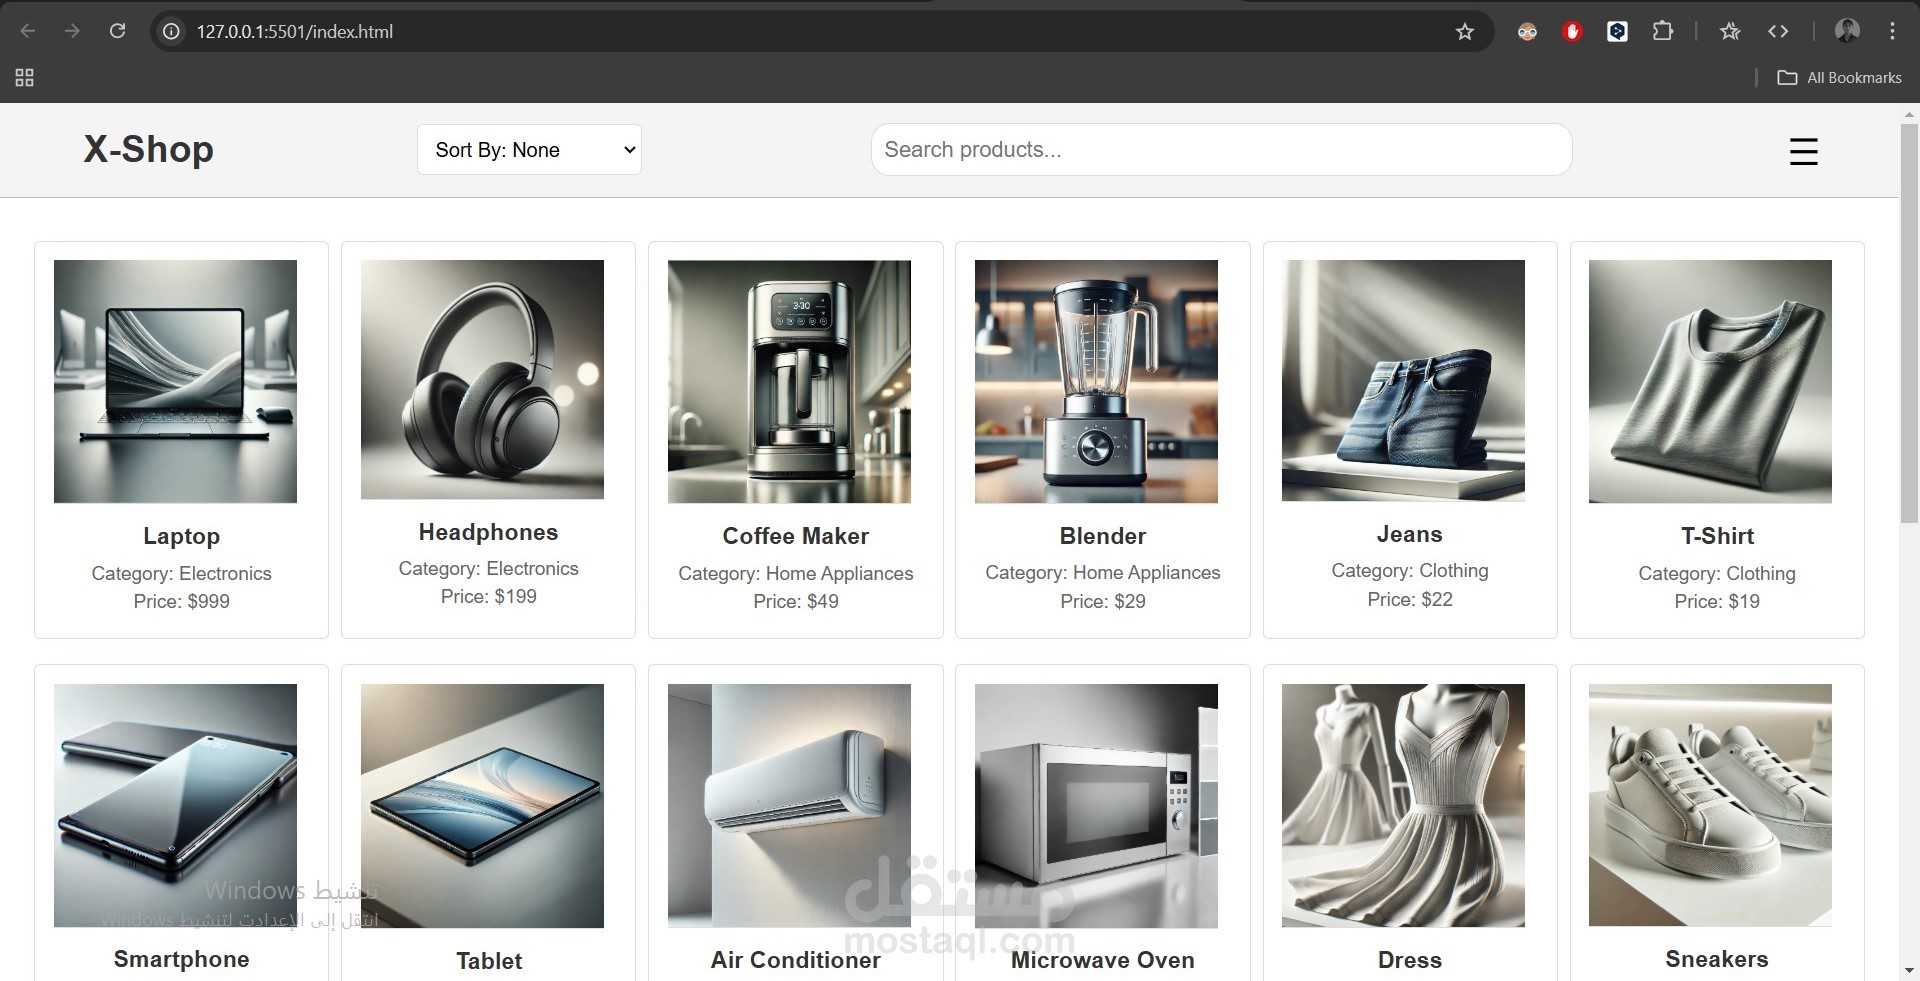Open the bookmarks star list icon
Image resolution: width=1920 pixels, height=981 pixels.
[x=1730, y=31]
